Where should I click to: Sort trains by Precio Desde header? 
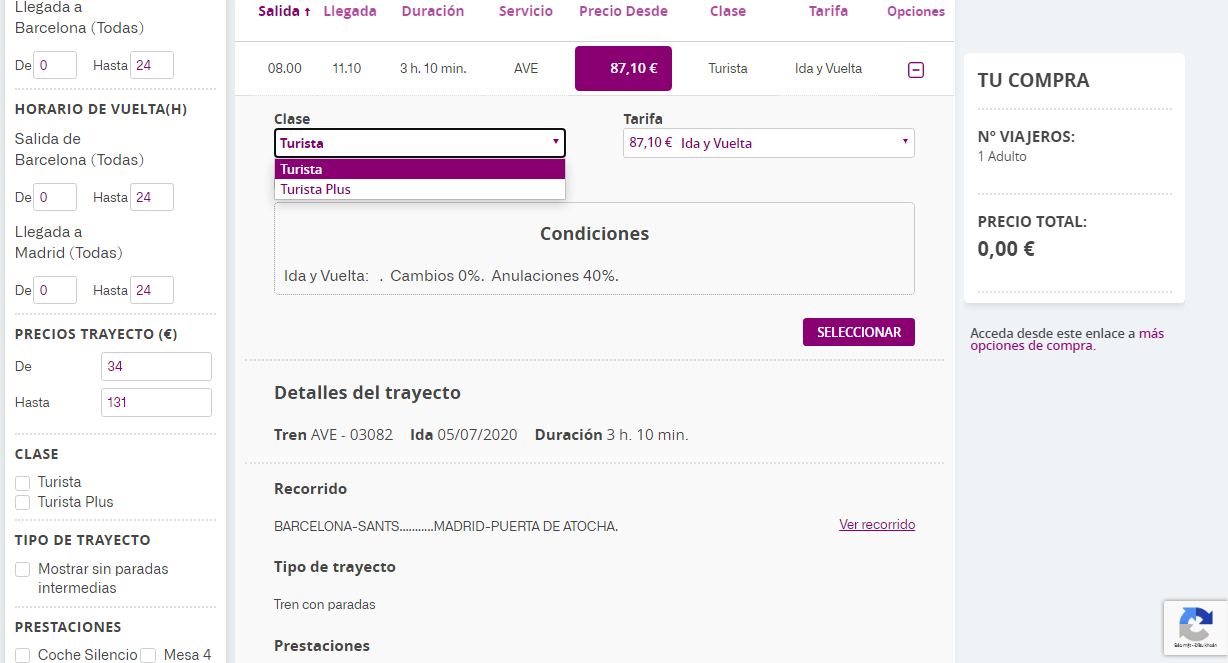(x=622, y=12)
